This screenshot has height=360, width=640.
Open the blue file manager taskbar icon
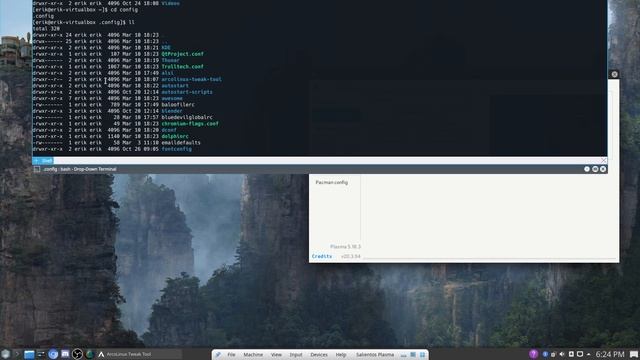coord(29,354)
